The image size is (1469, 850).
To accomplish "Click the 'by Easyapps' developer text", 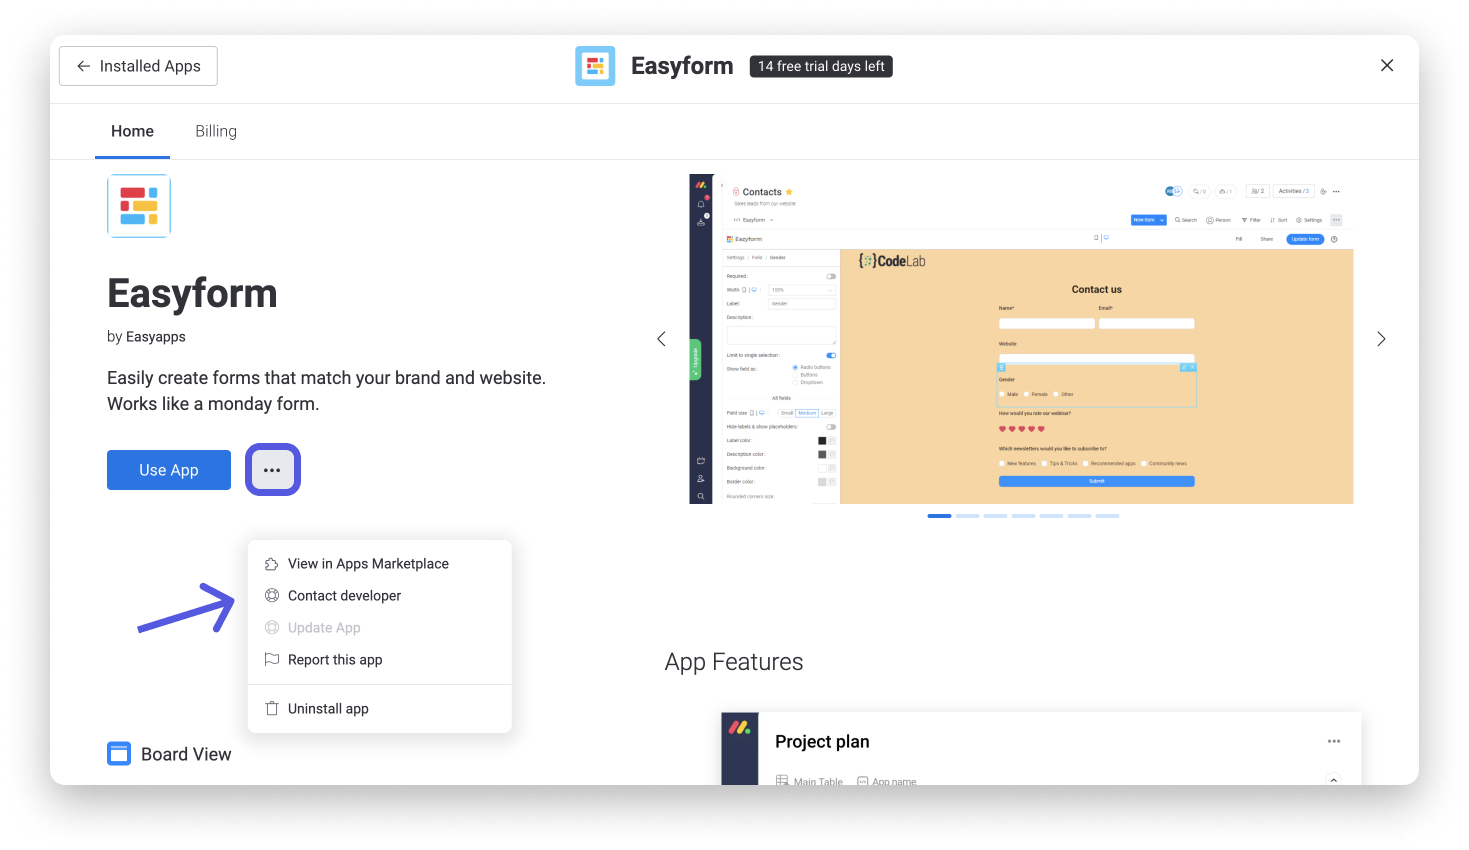I will (x=146, y=337).
